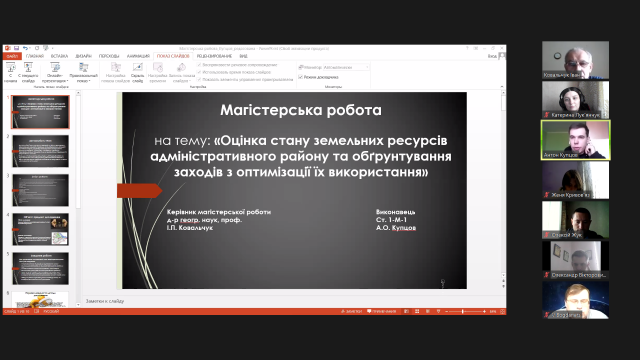Click next slide button below vertical scrollbar
Image resolution: width=640 pixels, height=360 pixels.
pos(503,287)
